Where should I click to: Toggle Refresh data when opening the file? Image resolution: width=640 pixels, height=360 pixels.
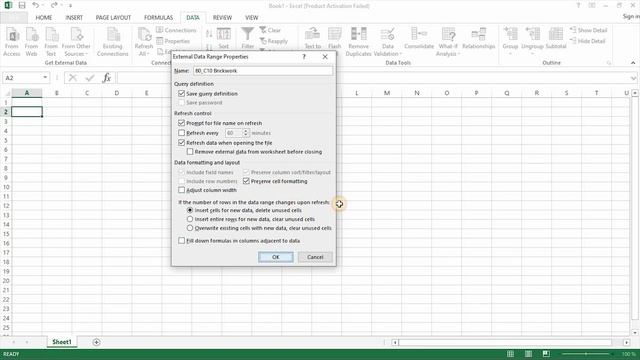tap(182, 142)
